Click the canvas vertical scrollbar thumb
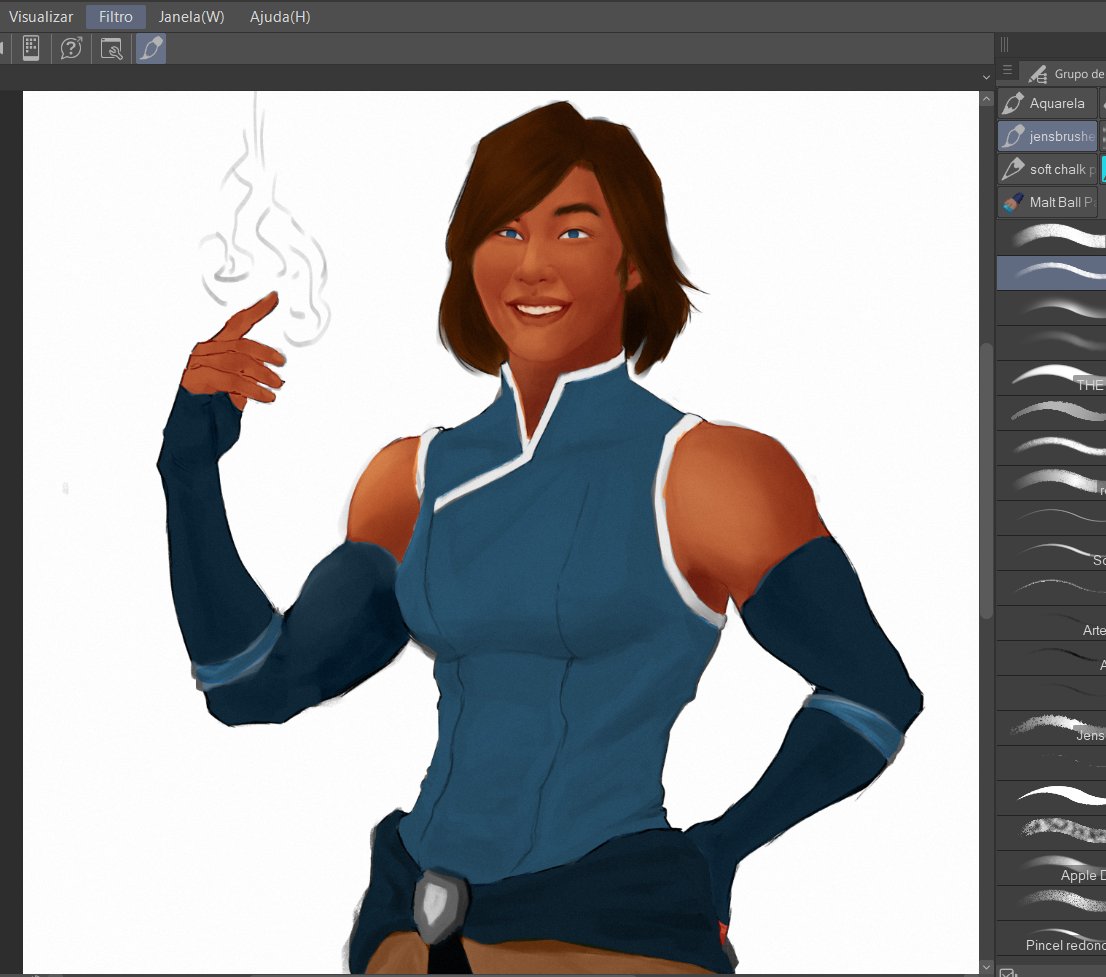 coord(986,480)
